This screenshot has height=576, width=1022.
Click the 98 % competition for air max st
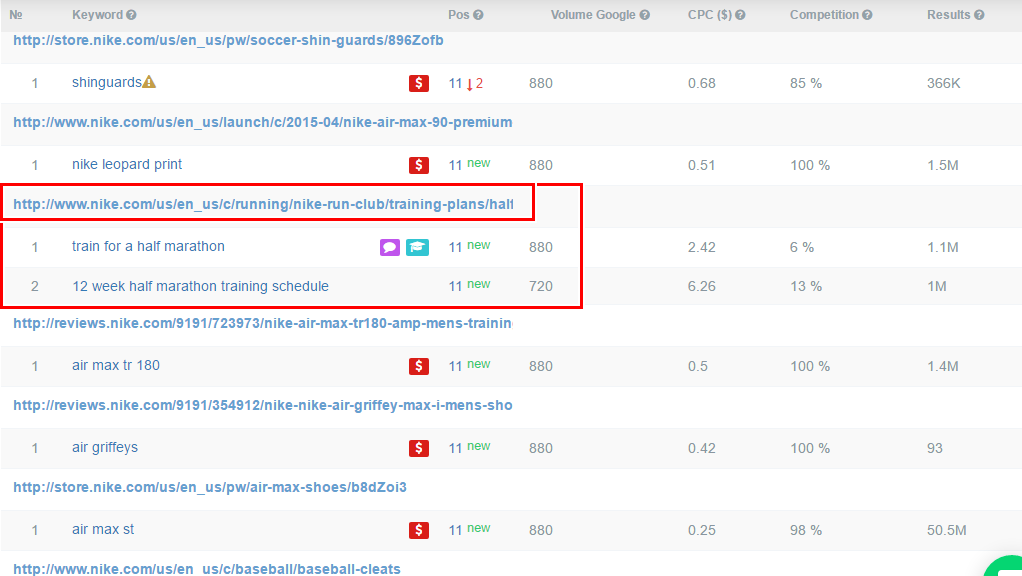[806, 530]
